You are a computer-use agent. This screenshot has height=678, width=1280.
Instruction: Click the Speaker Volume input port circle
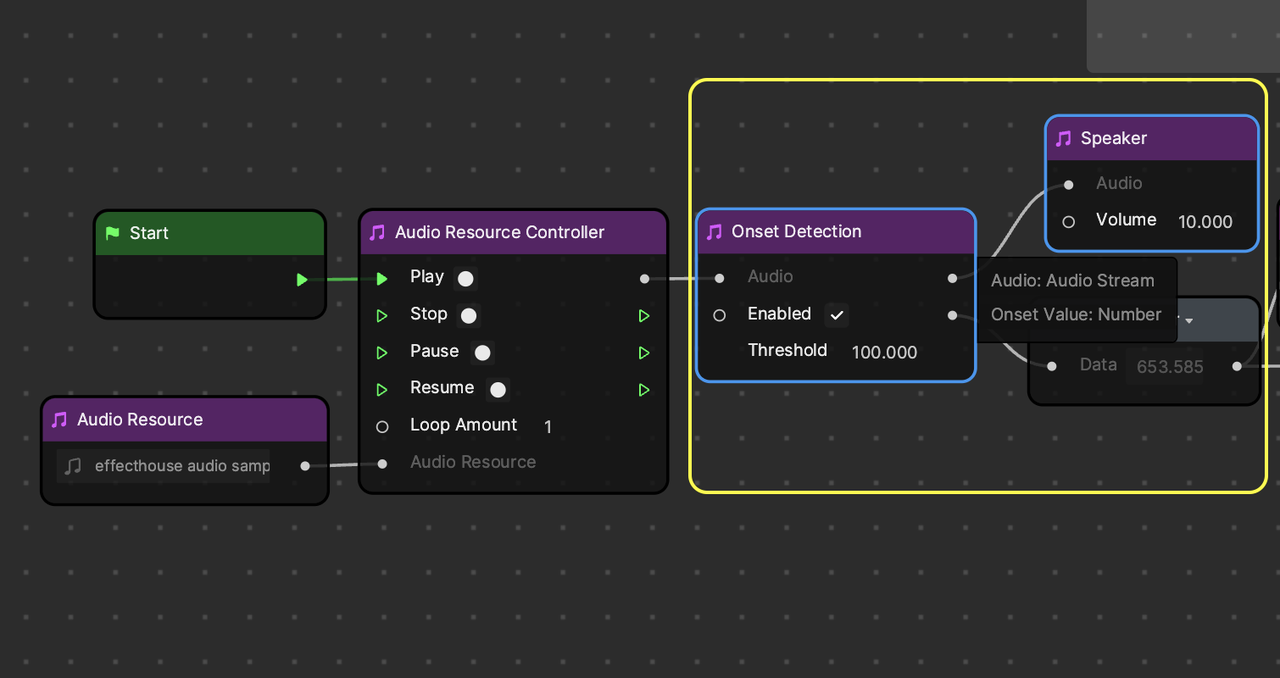pos(1068,221)
